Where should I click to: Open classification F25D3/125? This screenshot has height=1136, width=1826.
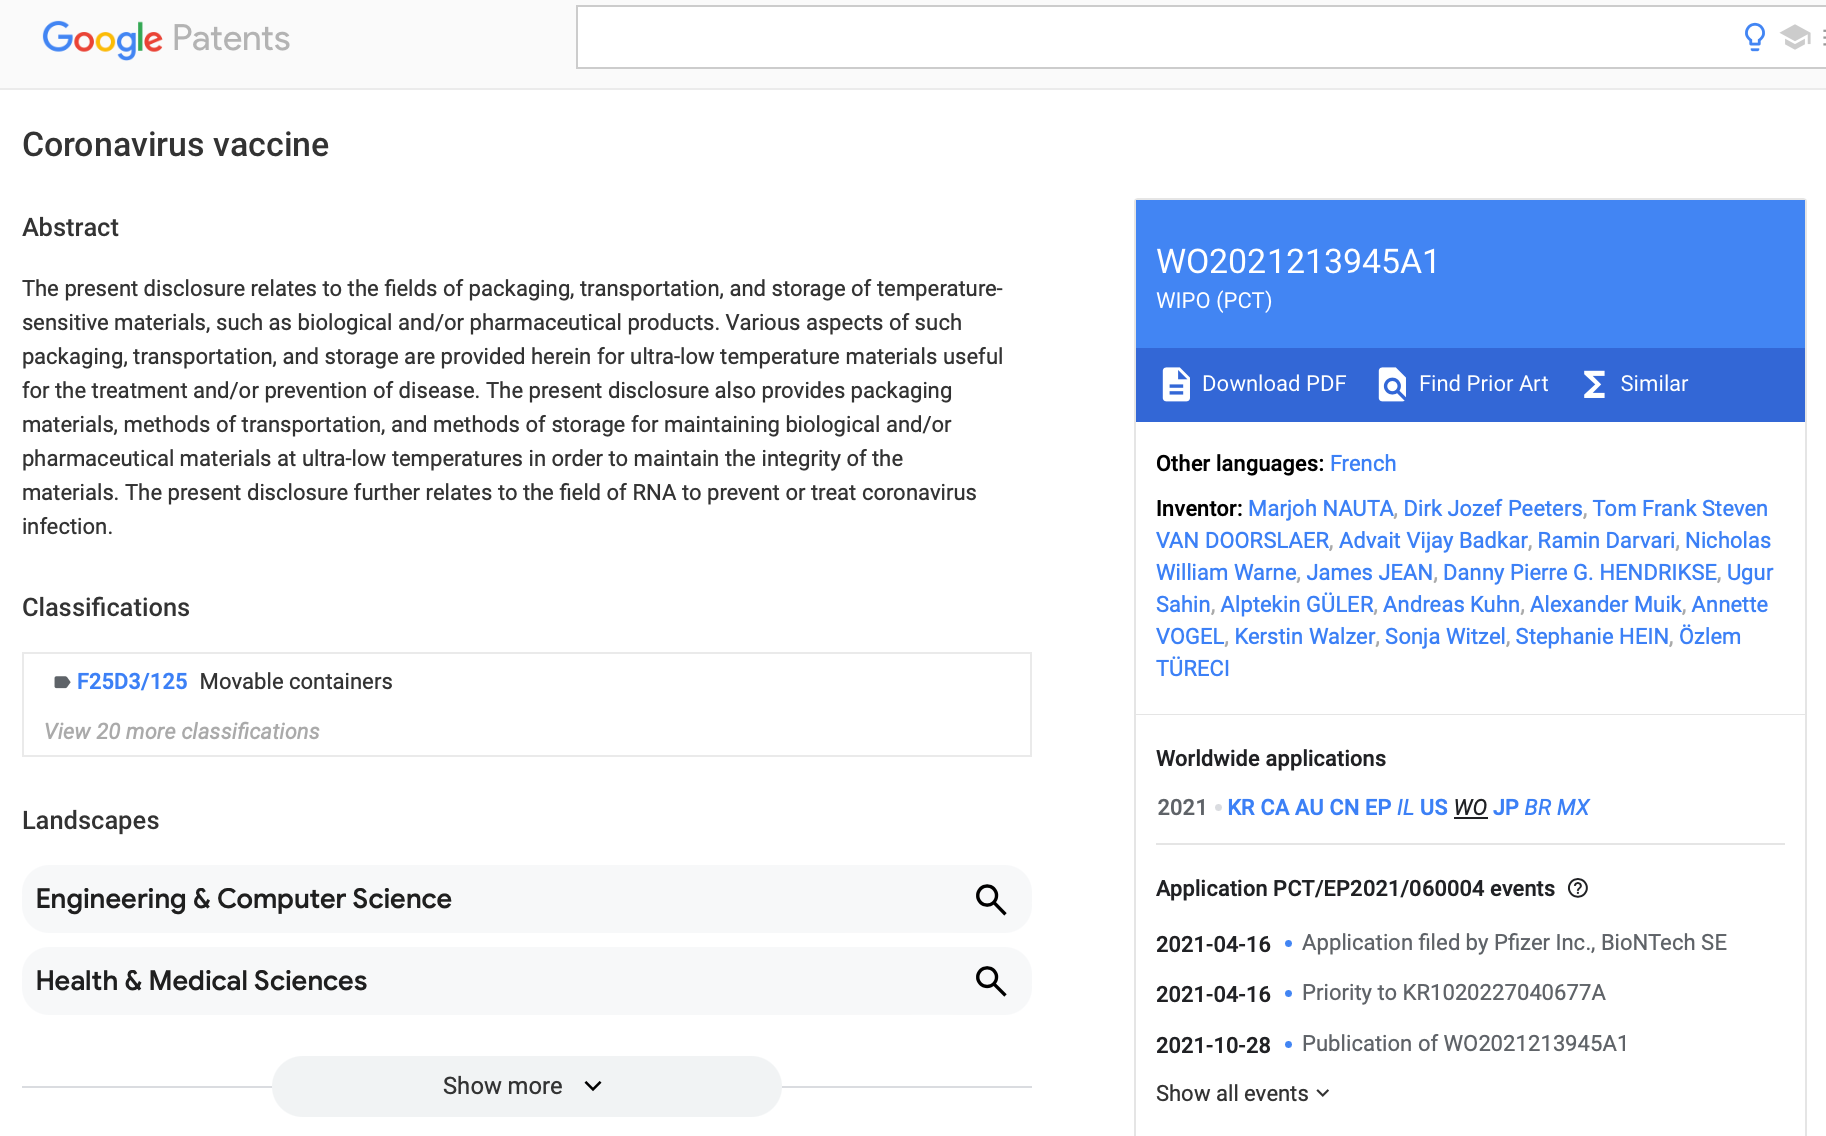pyautogui.click(x=132, y=681)
